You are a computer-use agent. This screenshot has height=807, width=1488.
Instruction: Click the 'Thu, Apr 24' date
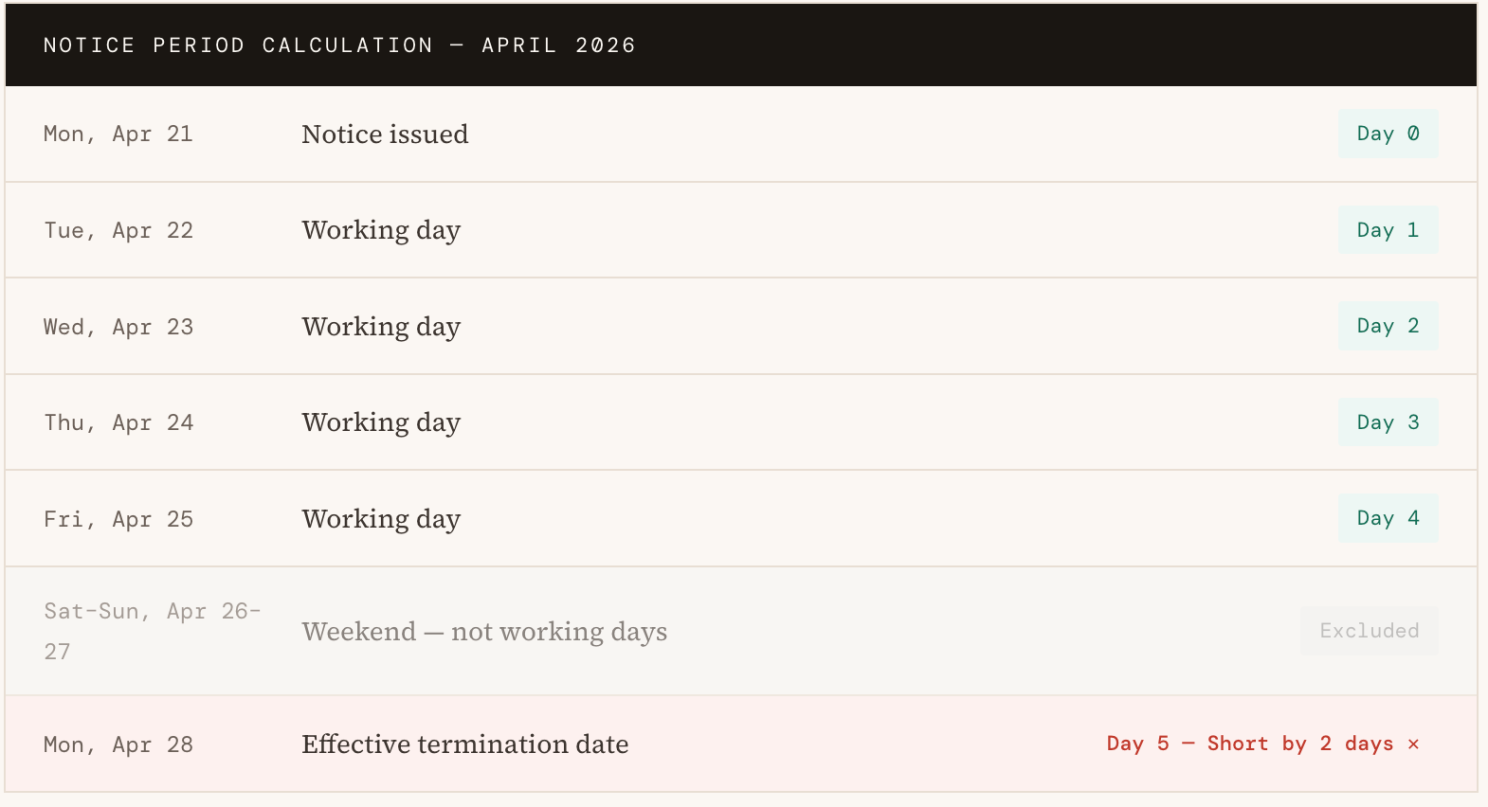click(118, 423)
